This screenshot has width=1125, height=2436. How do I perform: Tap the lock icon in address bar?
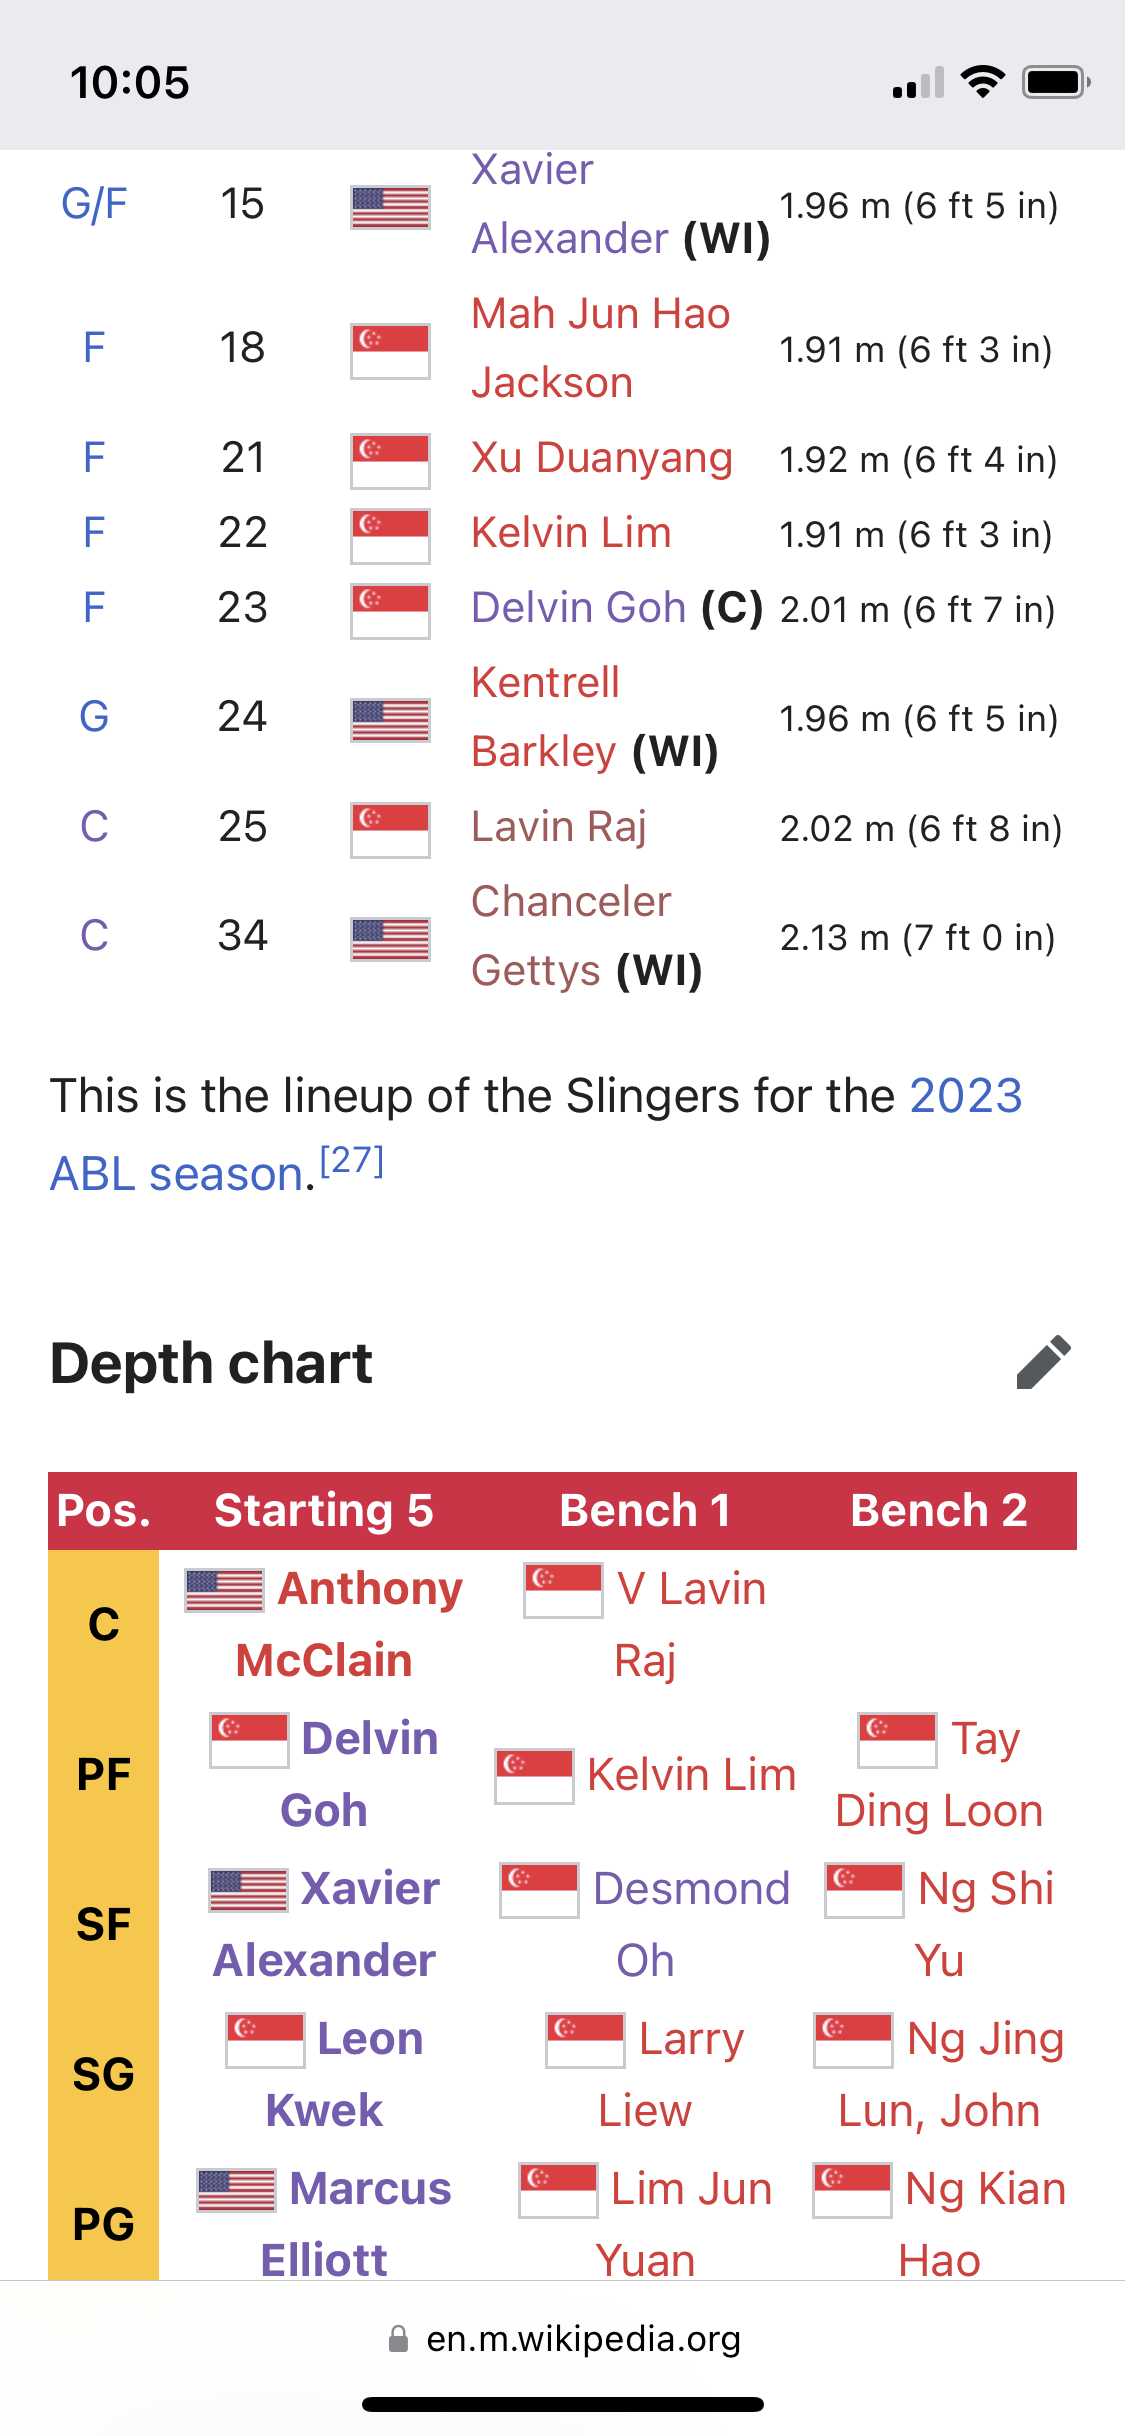coord(398,2338)
